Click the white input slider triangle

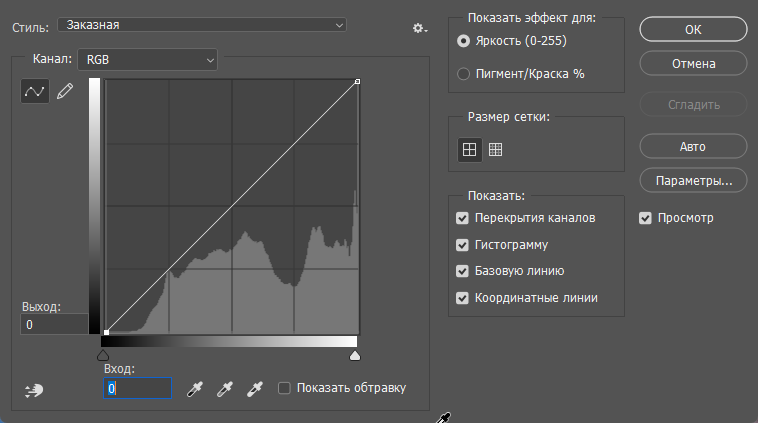355,356
